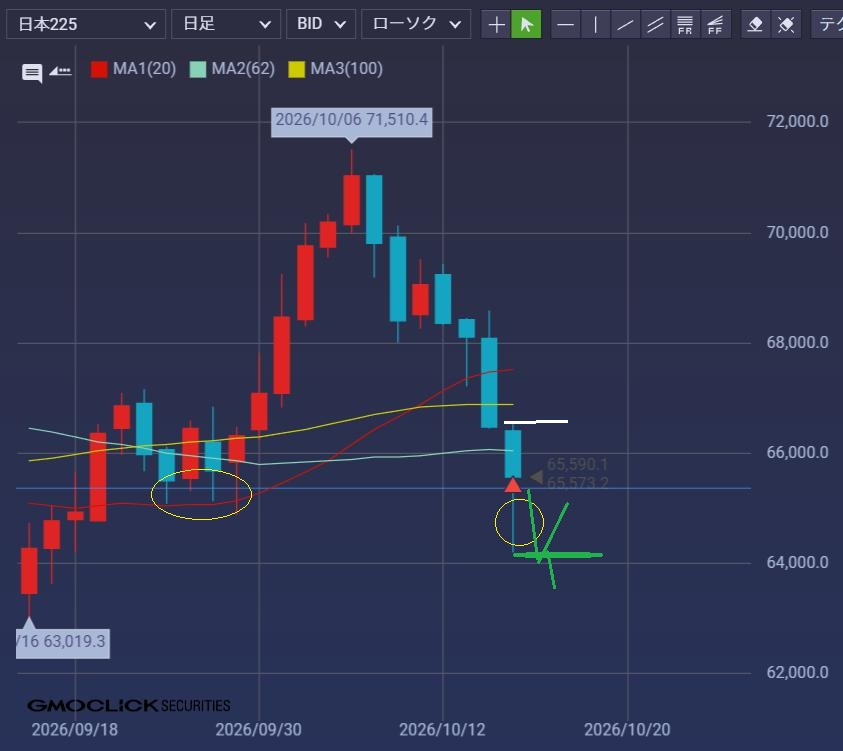This screenshot has height=751, width=843.
Task: Select the crosshair cursor tool
Action: [496, 25]
